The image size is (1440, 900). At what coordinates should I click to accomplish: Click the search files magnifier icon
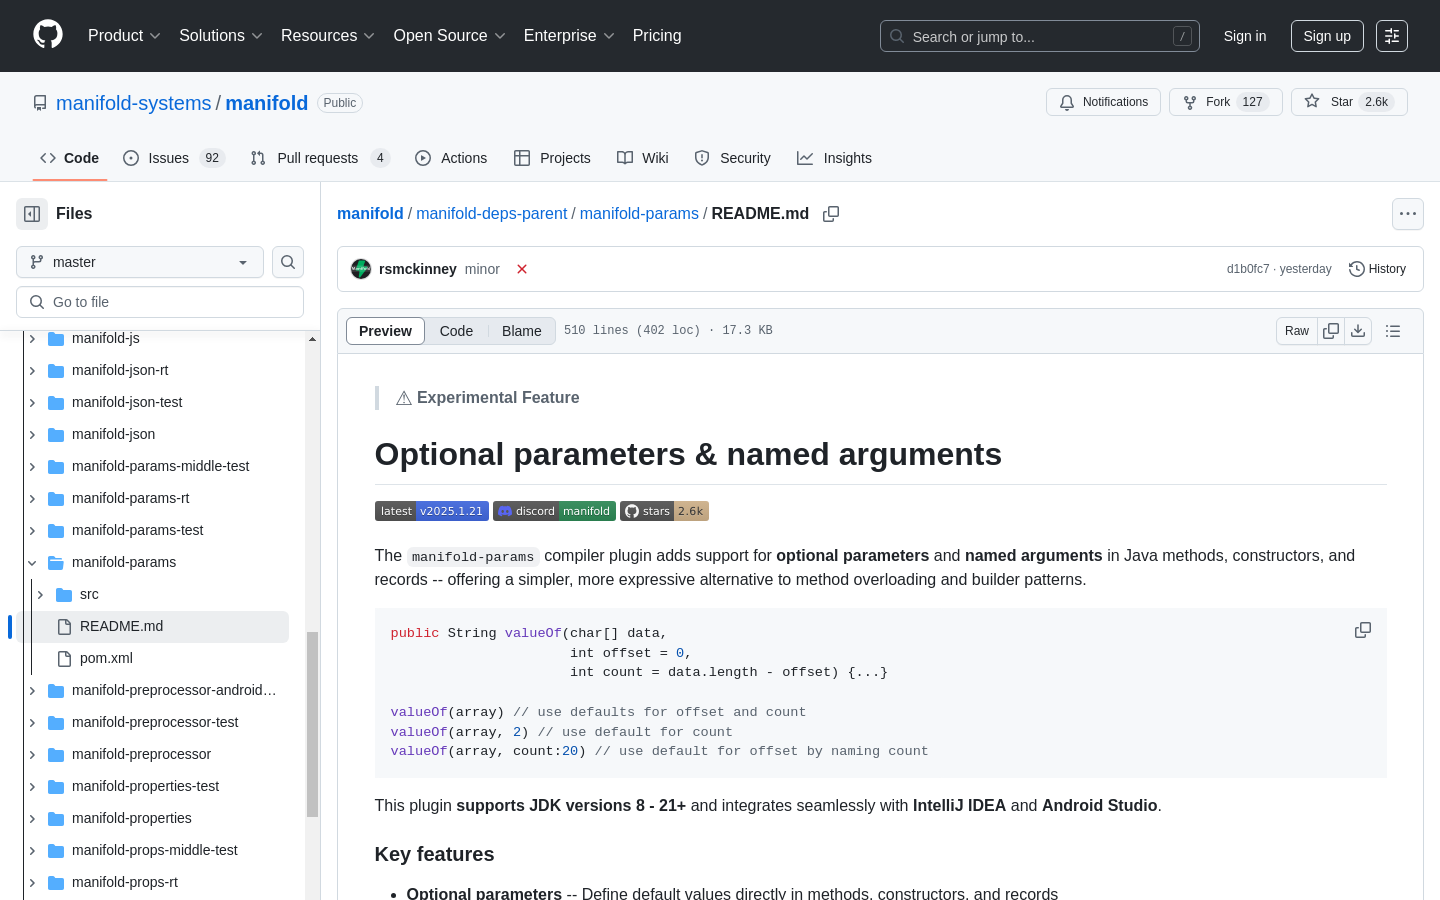click(288, 262)
